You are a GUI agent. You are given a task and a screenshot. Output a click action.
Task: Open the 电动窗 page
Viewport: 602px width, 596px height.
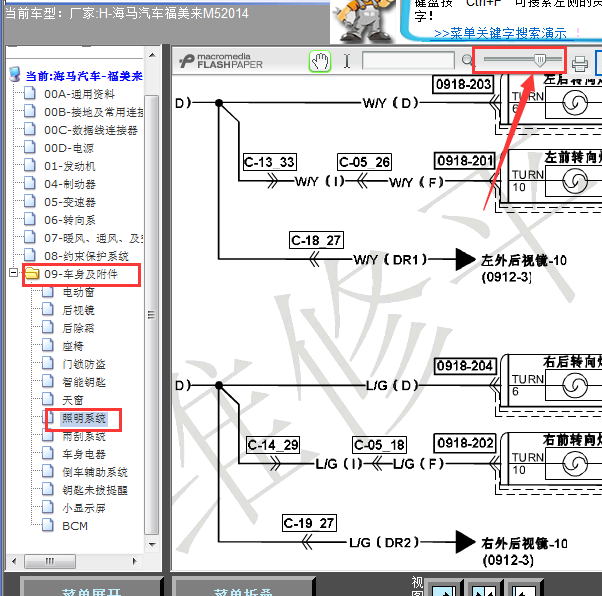78,292
